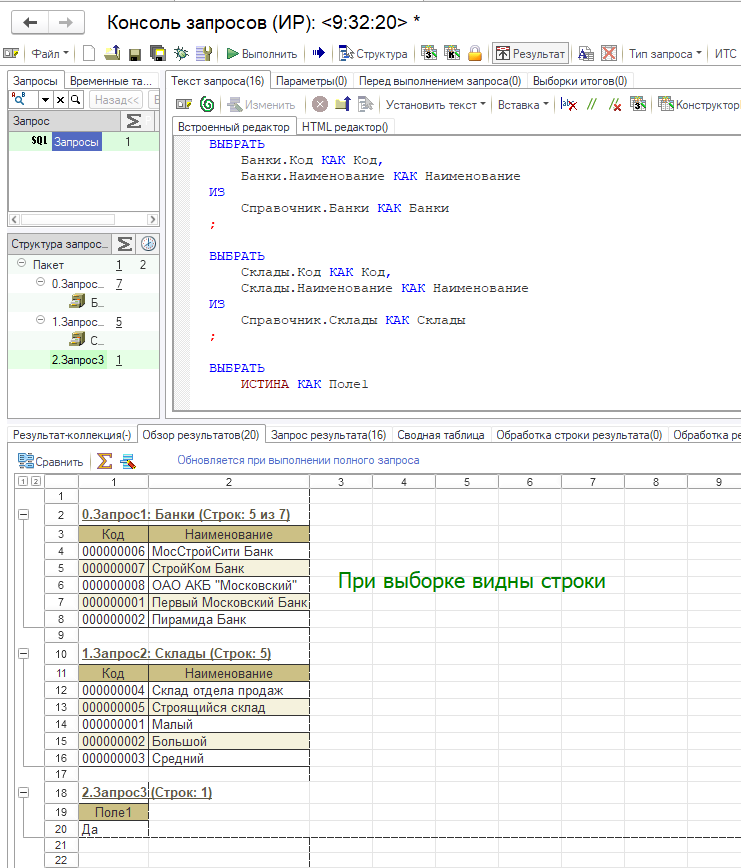Open the Файл dropdown menu

(48, 54)
